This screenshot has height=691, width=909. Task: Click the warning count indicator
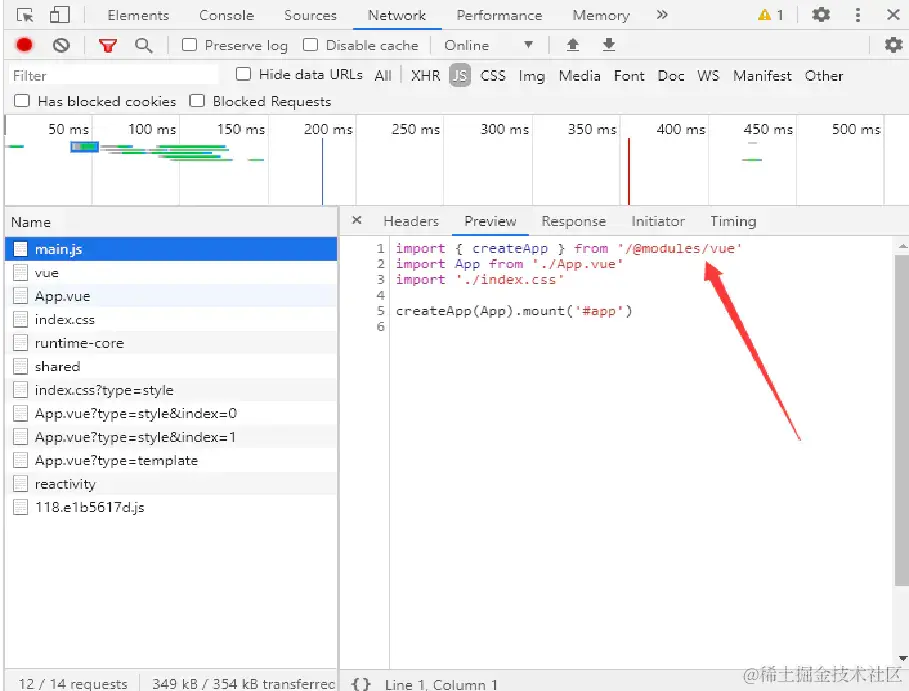771,15
